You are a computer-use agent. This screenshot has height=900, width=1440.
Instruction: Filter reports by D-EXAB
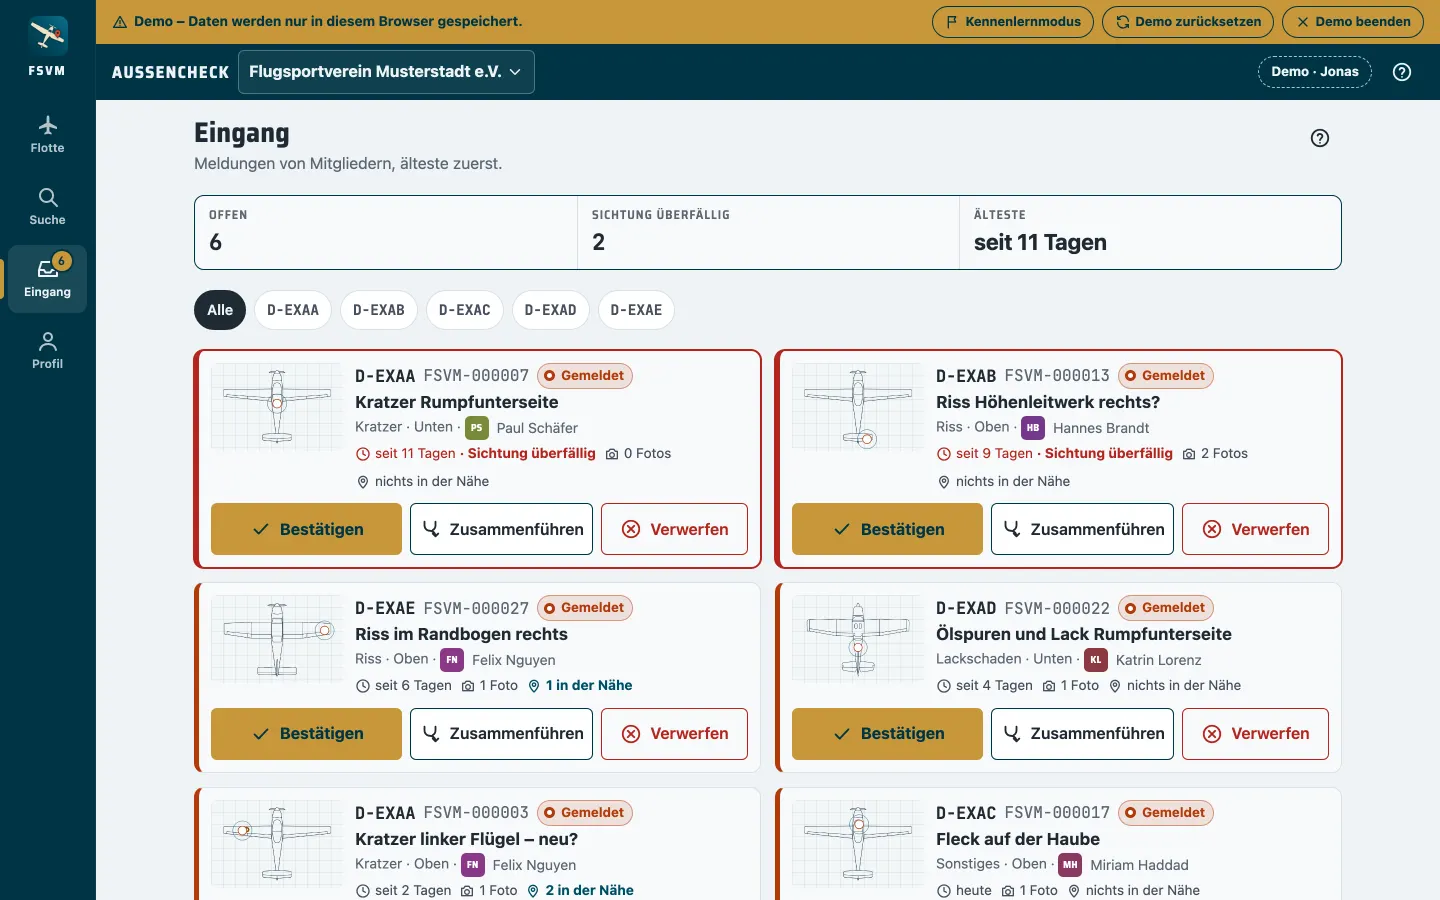tap(379, 310)
